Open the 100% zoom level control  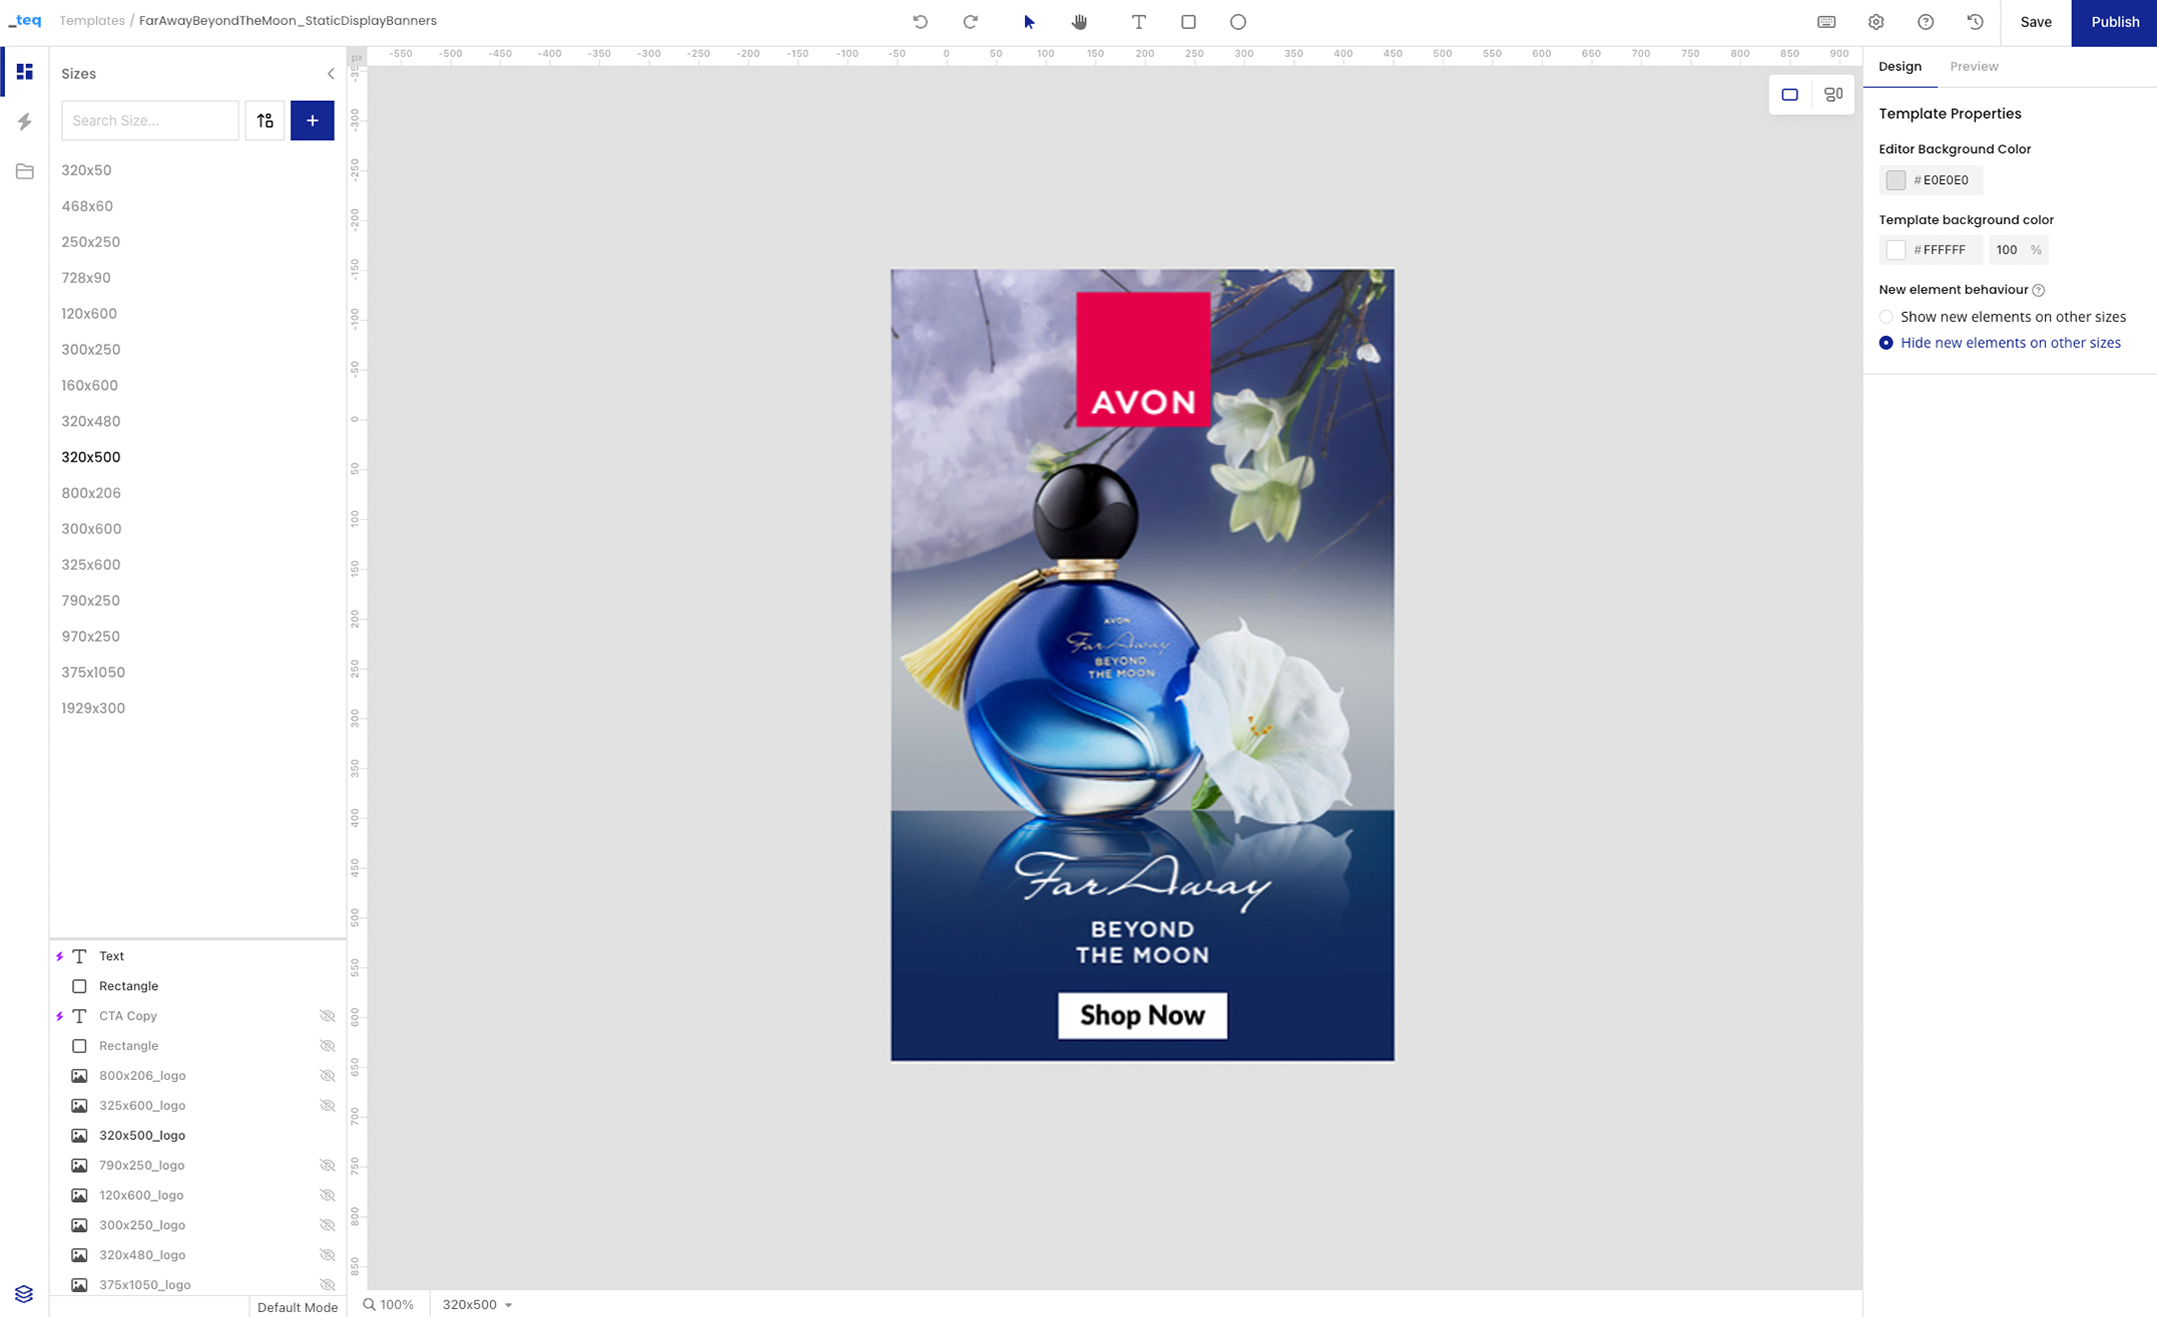click(x=388, y=1304)
